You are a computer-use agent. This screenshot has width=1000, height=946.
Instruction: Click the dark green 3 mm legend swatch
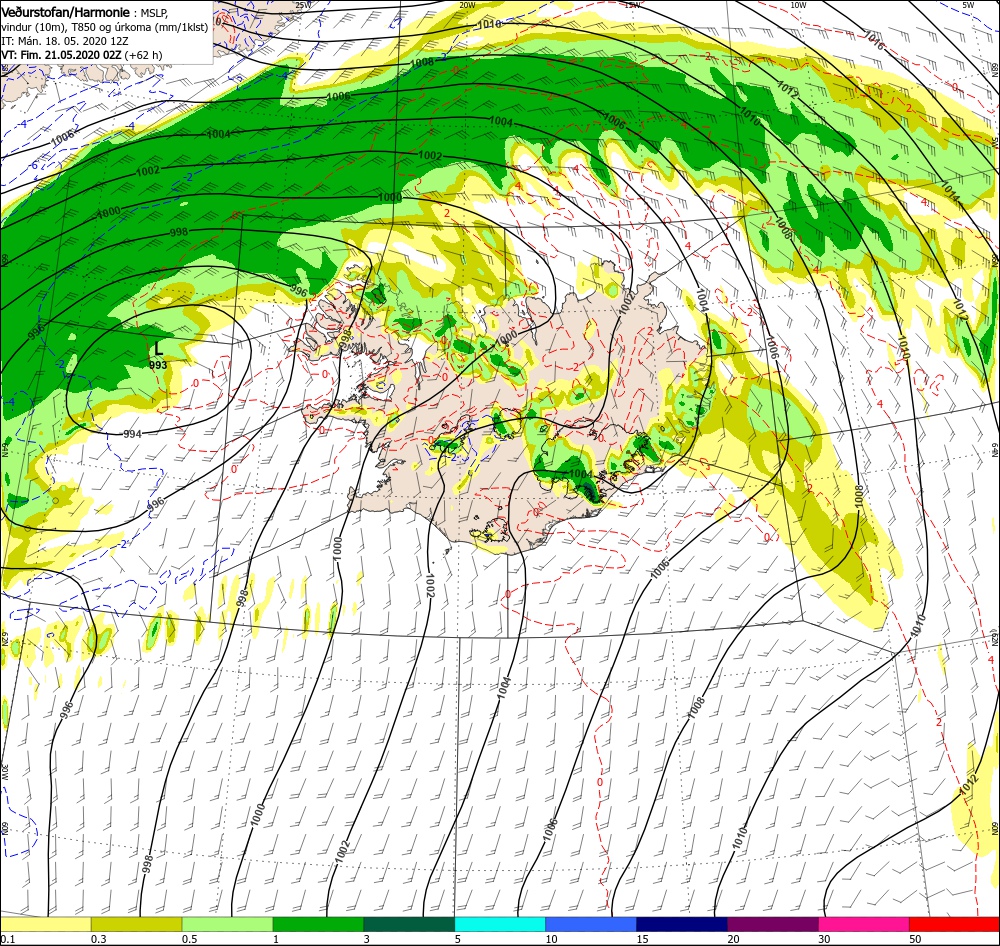point(409,924)
